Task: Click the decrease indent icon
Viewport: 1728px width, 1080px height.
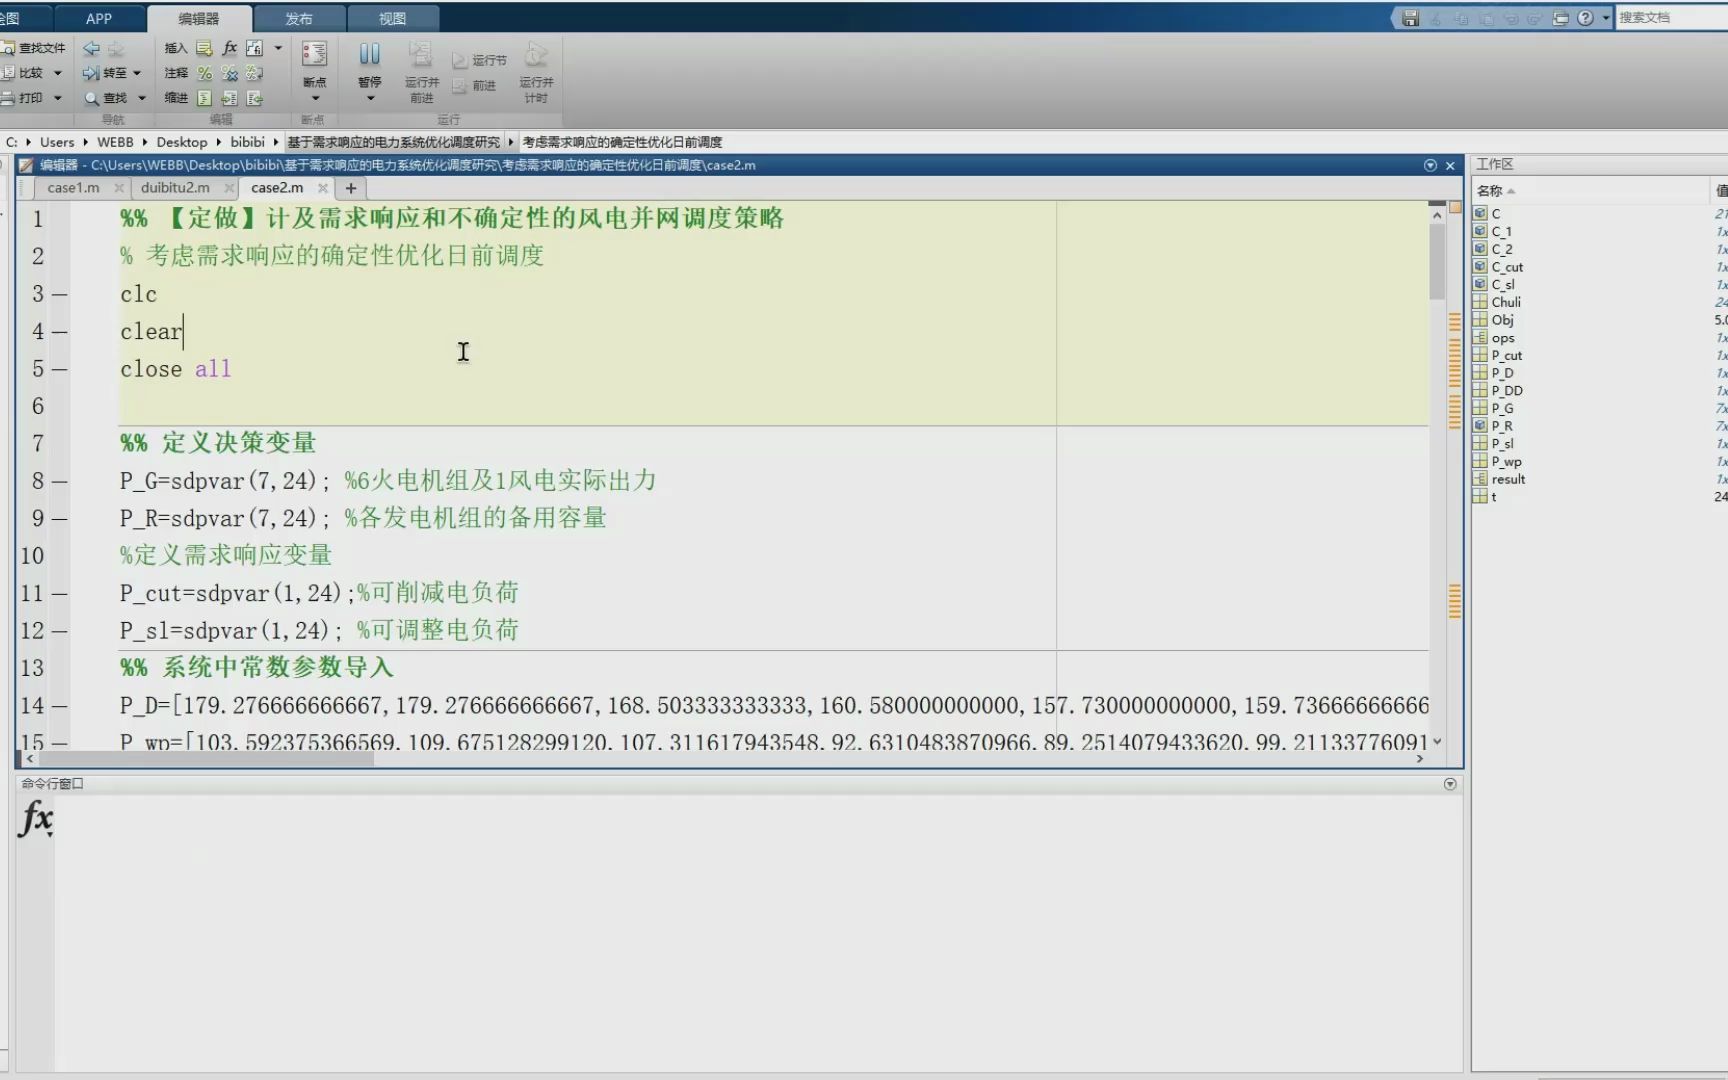Action: 255,98
